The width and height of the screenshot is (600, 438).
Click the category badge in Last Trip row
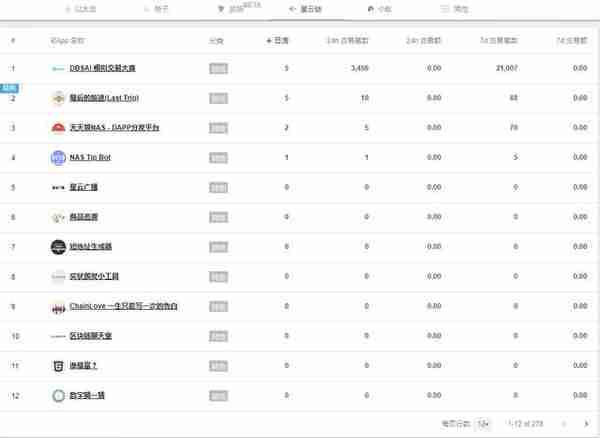coord(218,98)
